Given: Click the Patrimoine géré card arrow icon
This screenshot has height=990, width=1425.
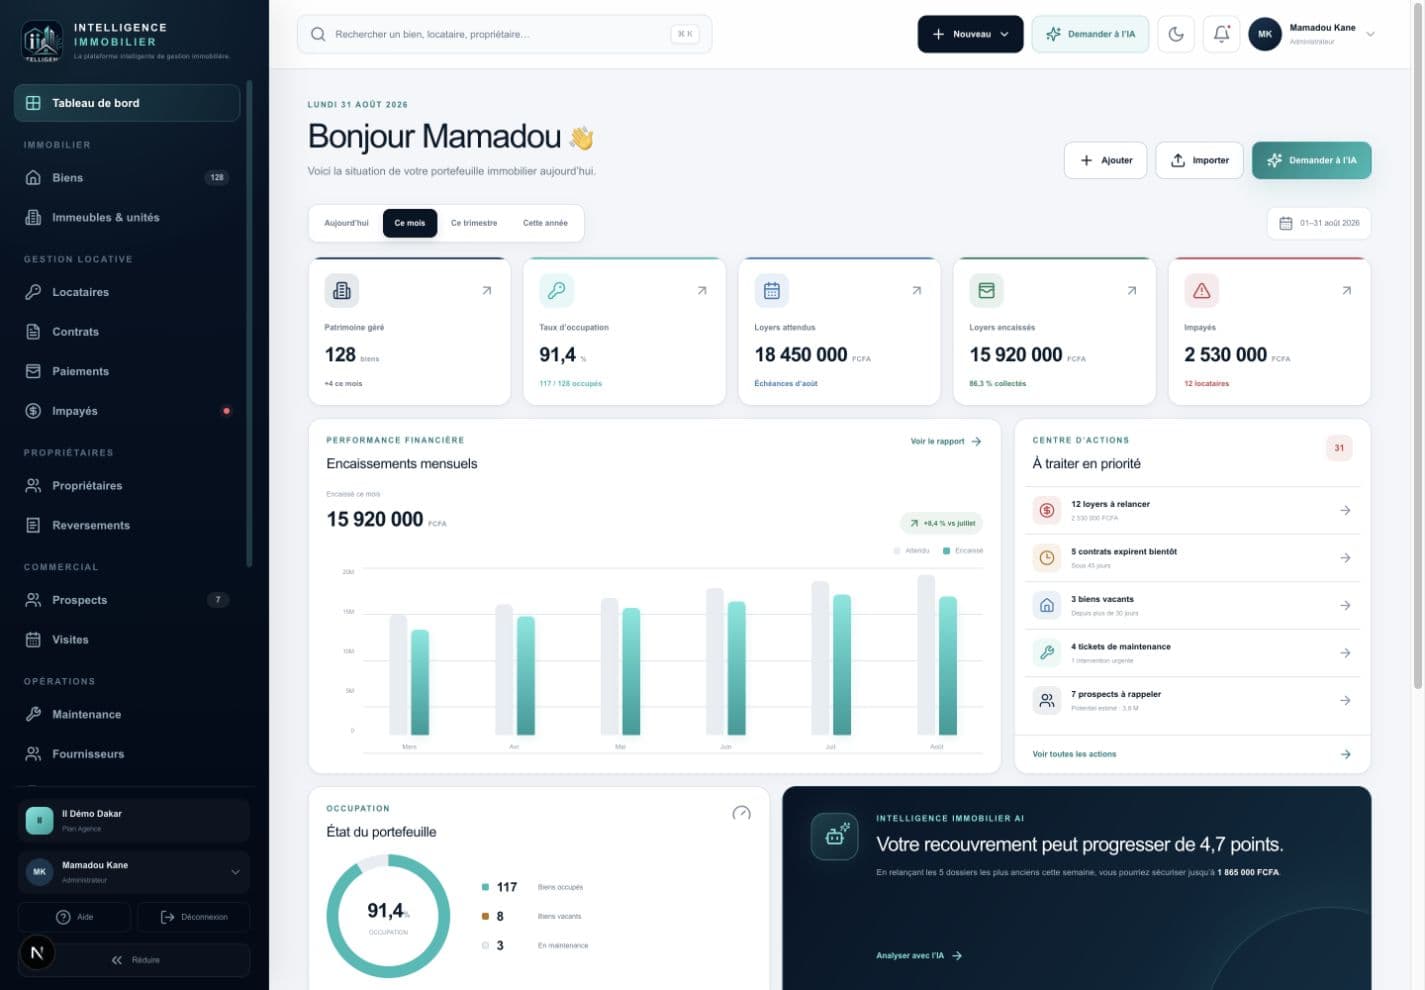Looking at the screenshot, I should [487, 291].
